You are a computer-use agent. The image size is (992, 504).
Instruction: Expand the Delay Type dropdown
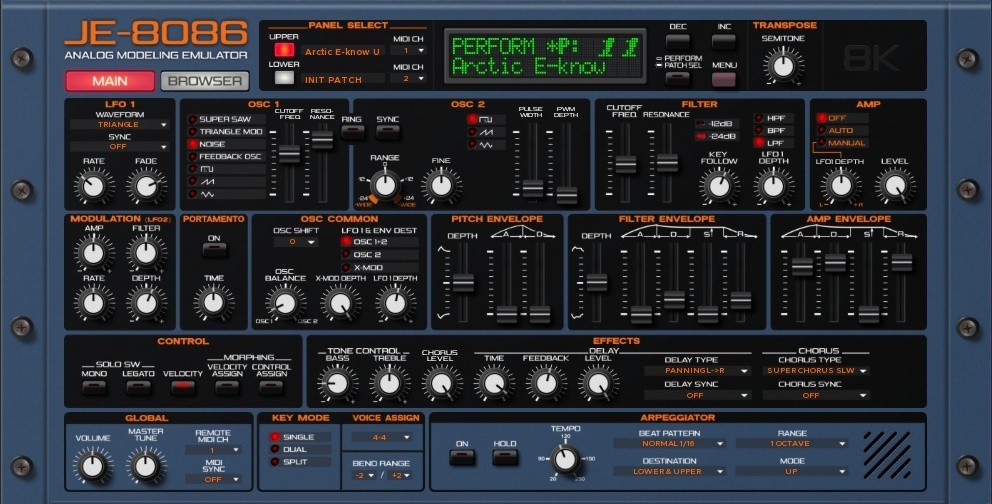click(692, 370)
